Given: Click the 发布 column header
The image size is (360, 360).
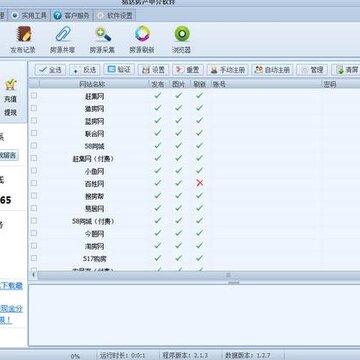Looking at the screenshot, I should tap(159, 84).
